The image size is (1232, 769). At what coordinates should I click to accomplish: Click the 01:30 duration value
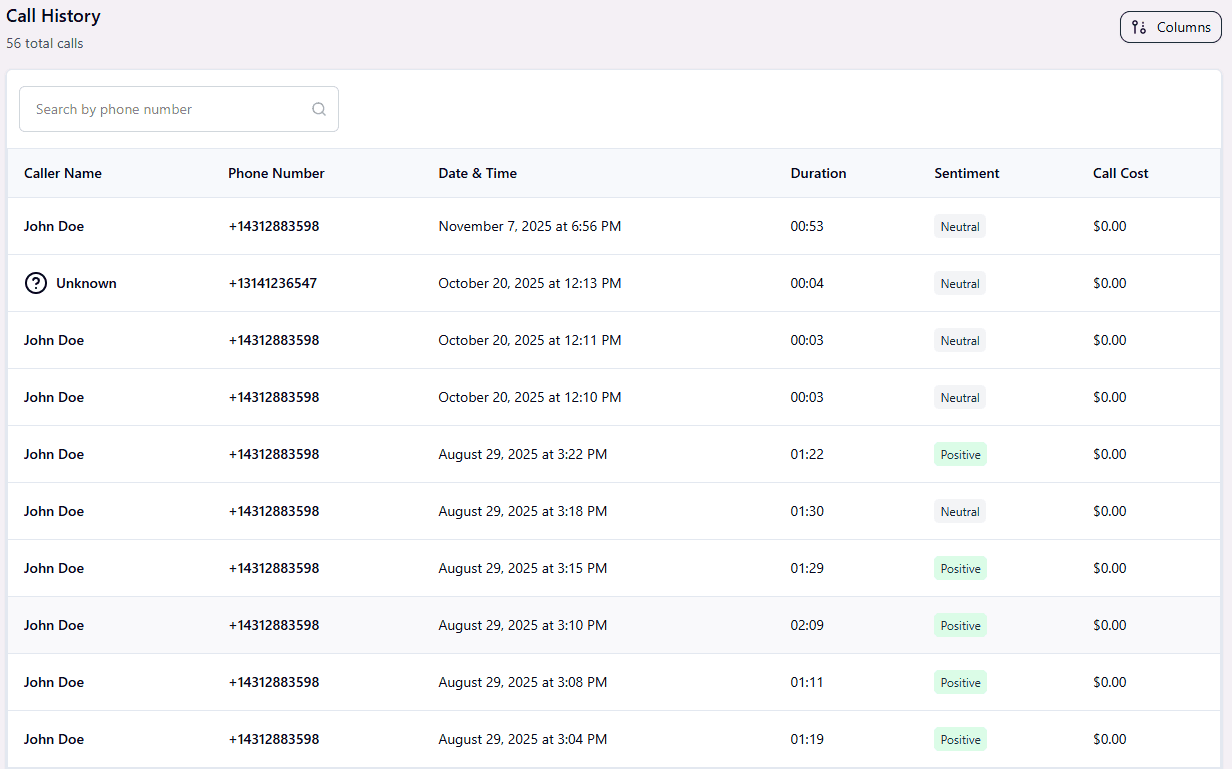tap(807, 511)
